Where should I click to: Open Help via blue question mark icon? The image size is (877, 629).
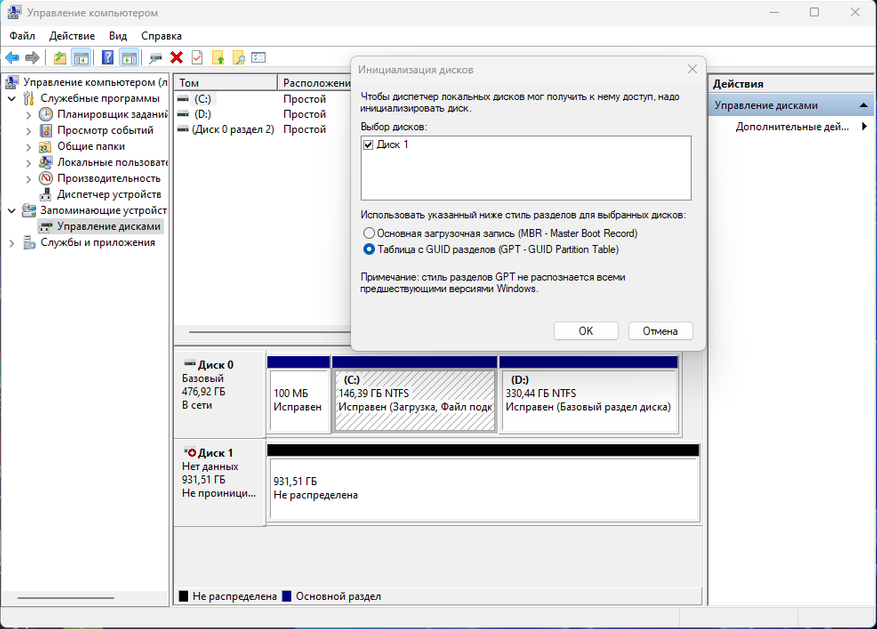[x=108, y=58]
